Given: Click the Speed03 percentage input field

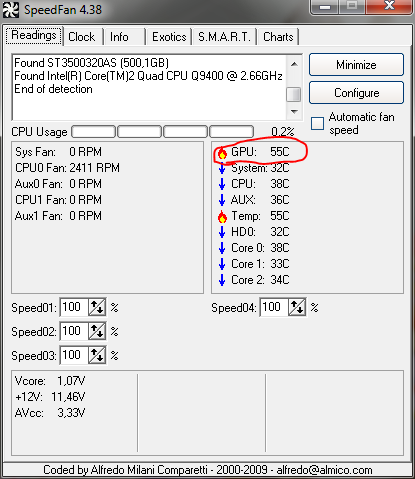Looking at the screenshot, I should (x=74, y=355).
